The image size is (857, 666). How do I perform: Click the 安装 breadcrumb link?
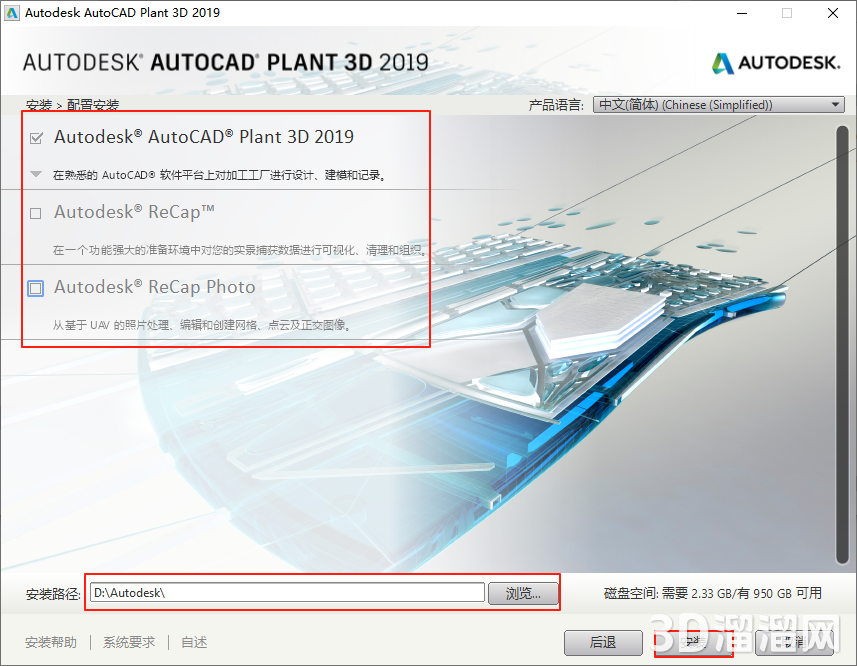33,105
